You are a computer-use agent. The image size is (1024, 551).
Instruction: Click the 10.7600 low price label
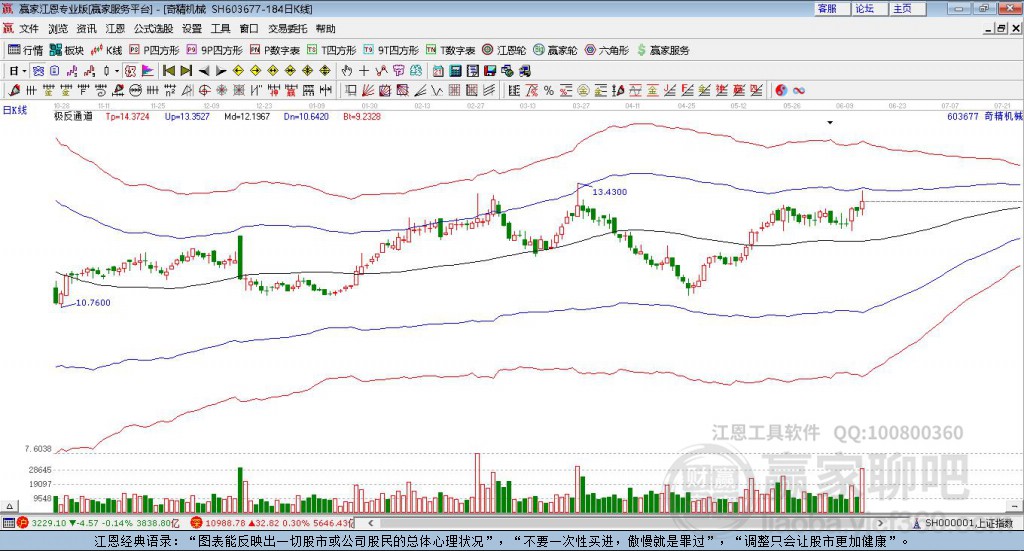point(93,303)
